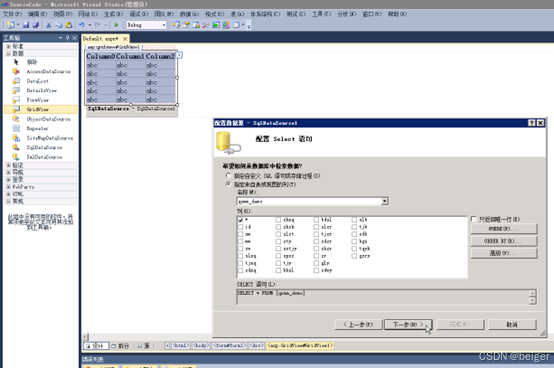Click the Save All toolbar icon
Viewport: 554px width, 368px height.
36,25
